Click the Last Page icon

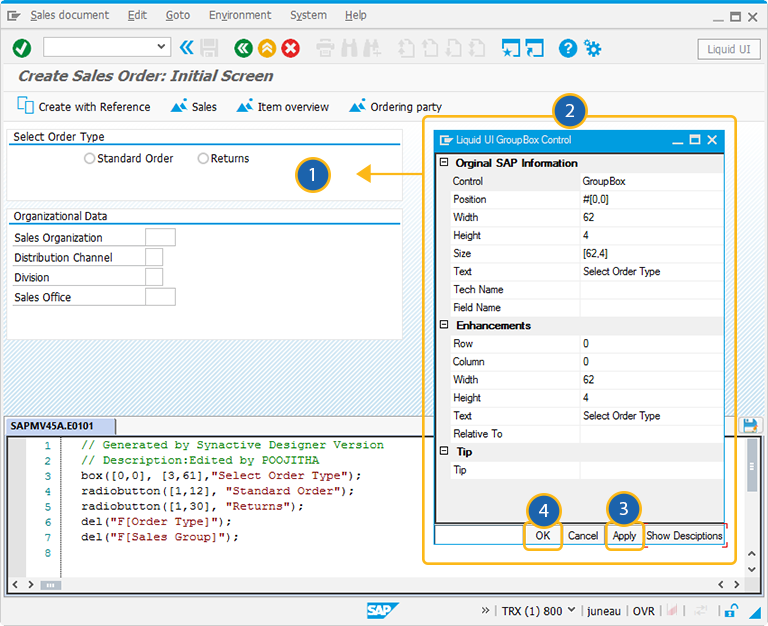click(x=477, y=48)
